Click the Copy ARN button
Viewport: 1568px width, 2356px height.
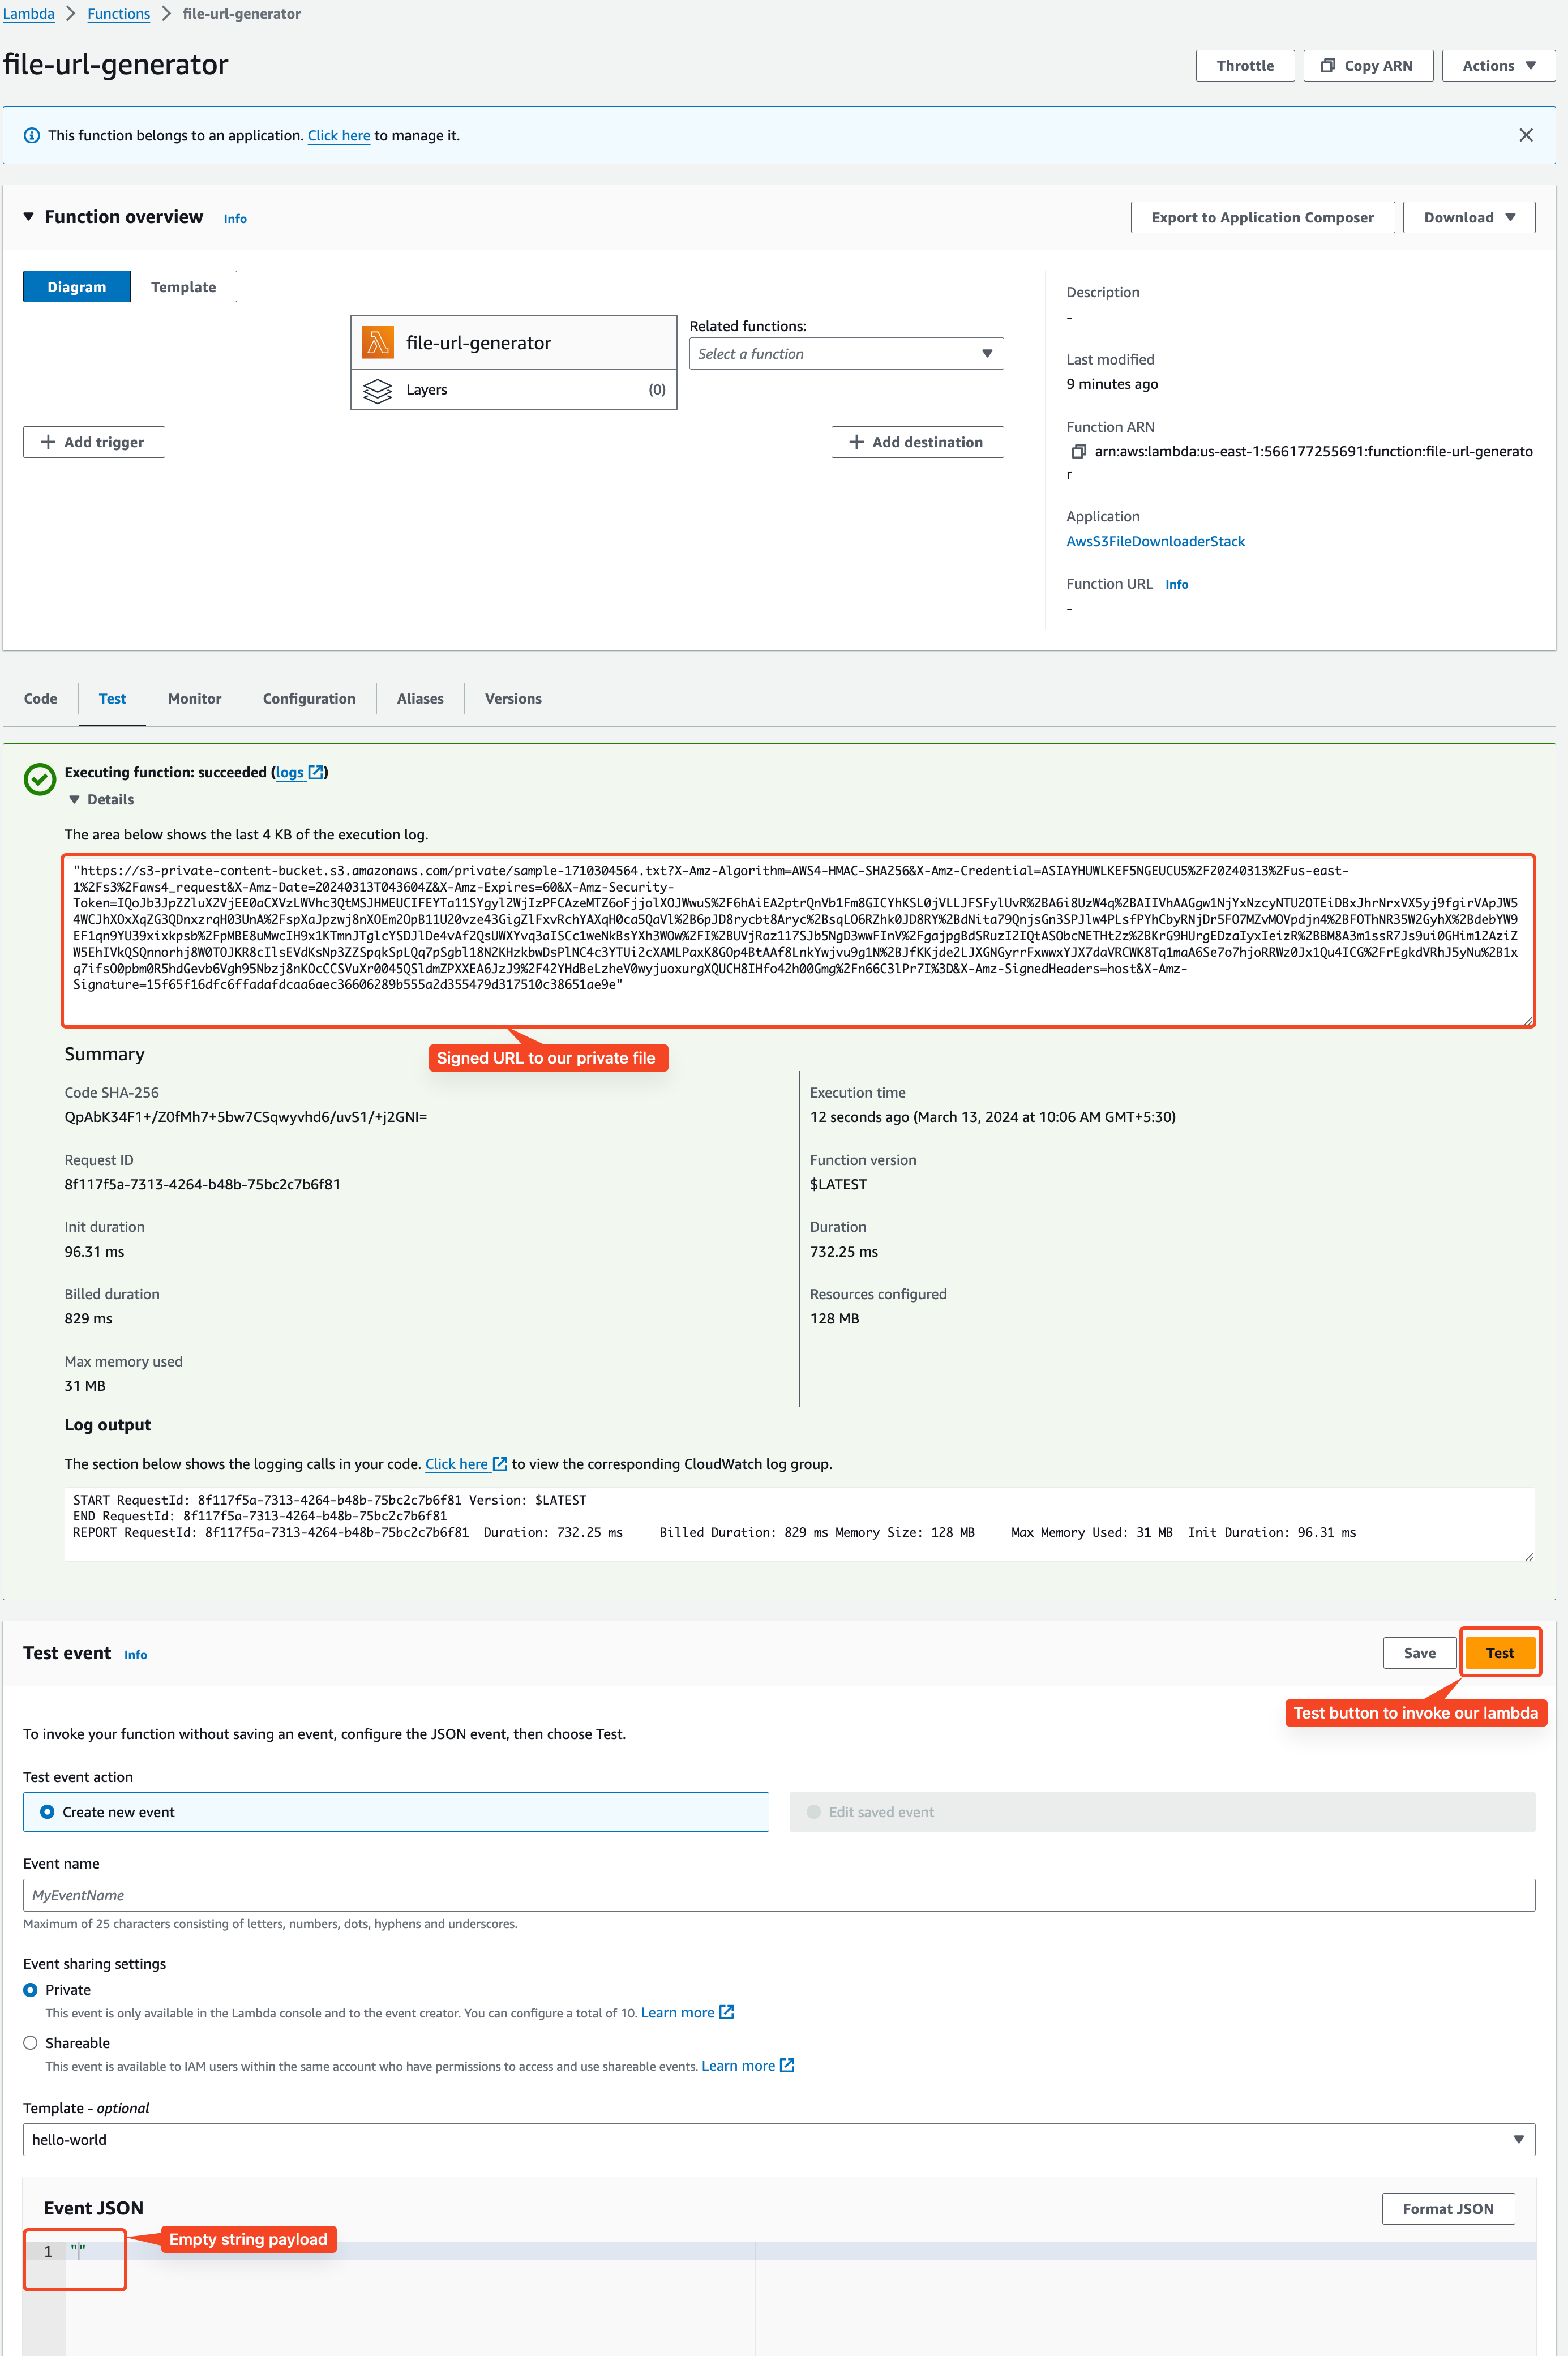1368,66
